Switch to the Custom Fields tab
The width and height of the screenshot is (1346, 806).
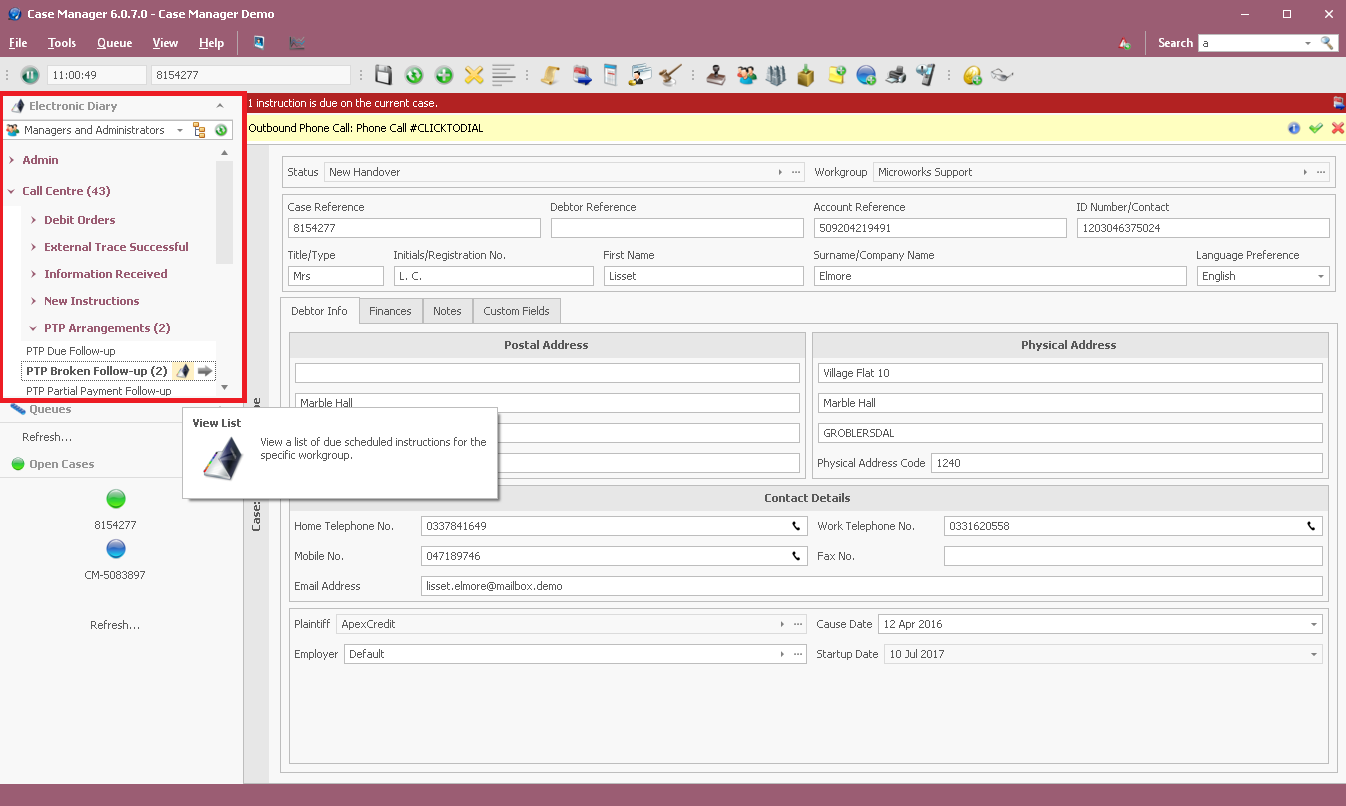coord(516,311)
